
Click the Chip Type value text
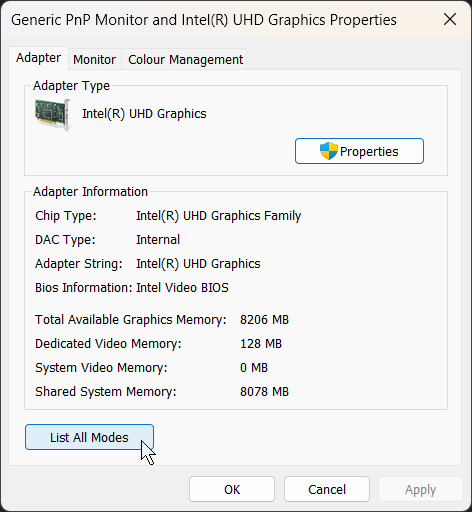[219, 216]
